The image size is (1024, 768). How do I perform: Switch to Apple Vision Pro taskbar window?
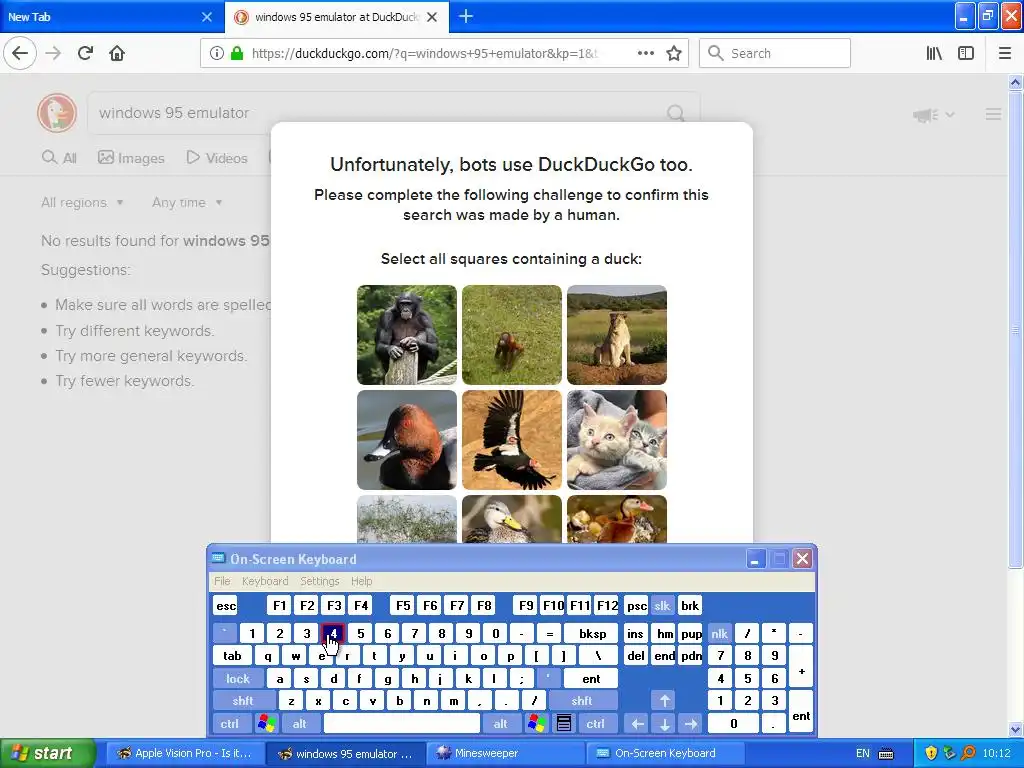185,753
